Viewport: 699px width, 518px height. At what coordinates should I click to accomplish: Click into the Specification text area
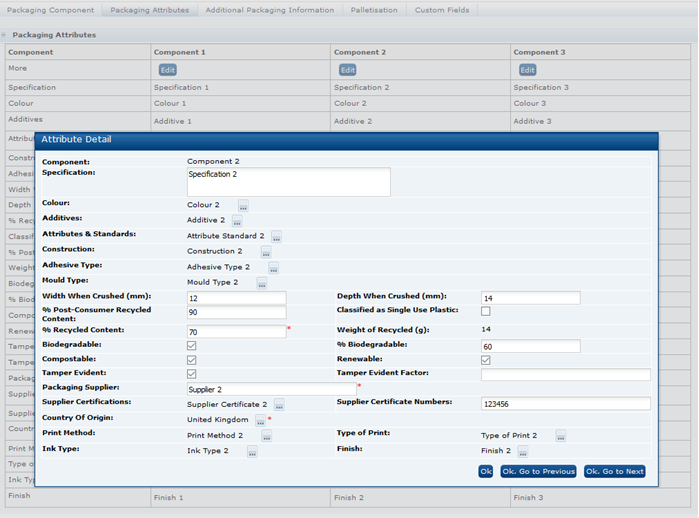[288, 182]
